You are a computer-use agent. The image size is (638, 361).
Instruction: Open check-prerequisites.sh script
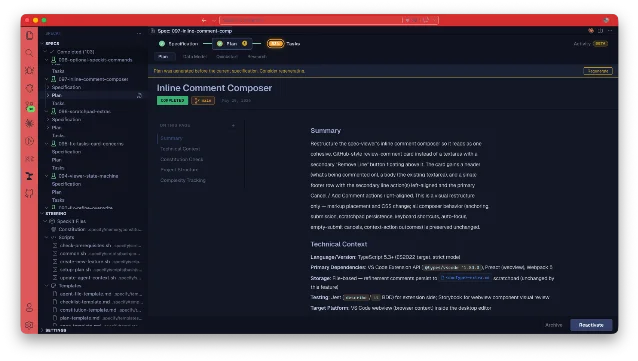click(x=98, y=245)
